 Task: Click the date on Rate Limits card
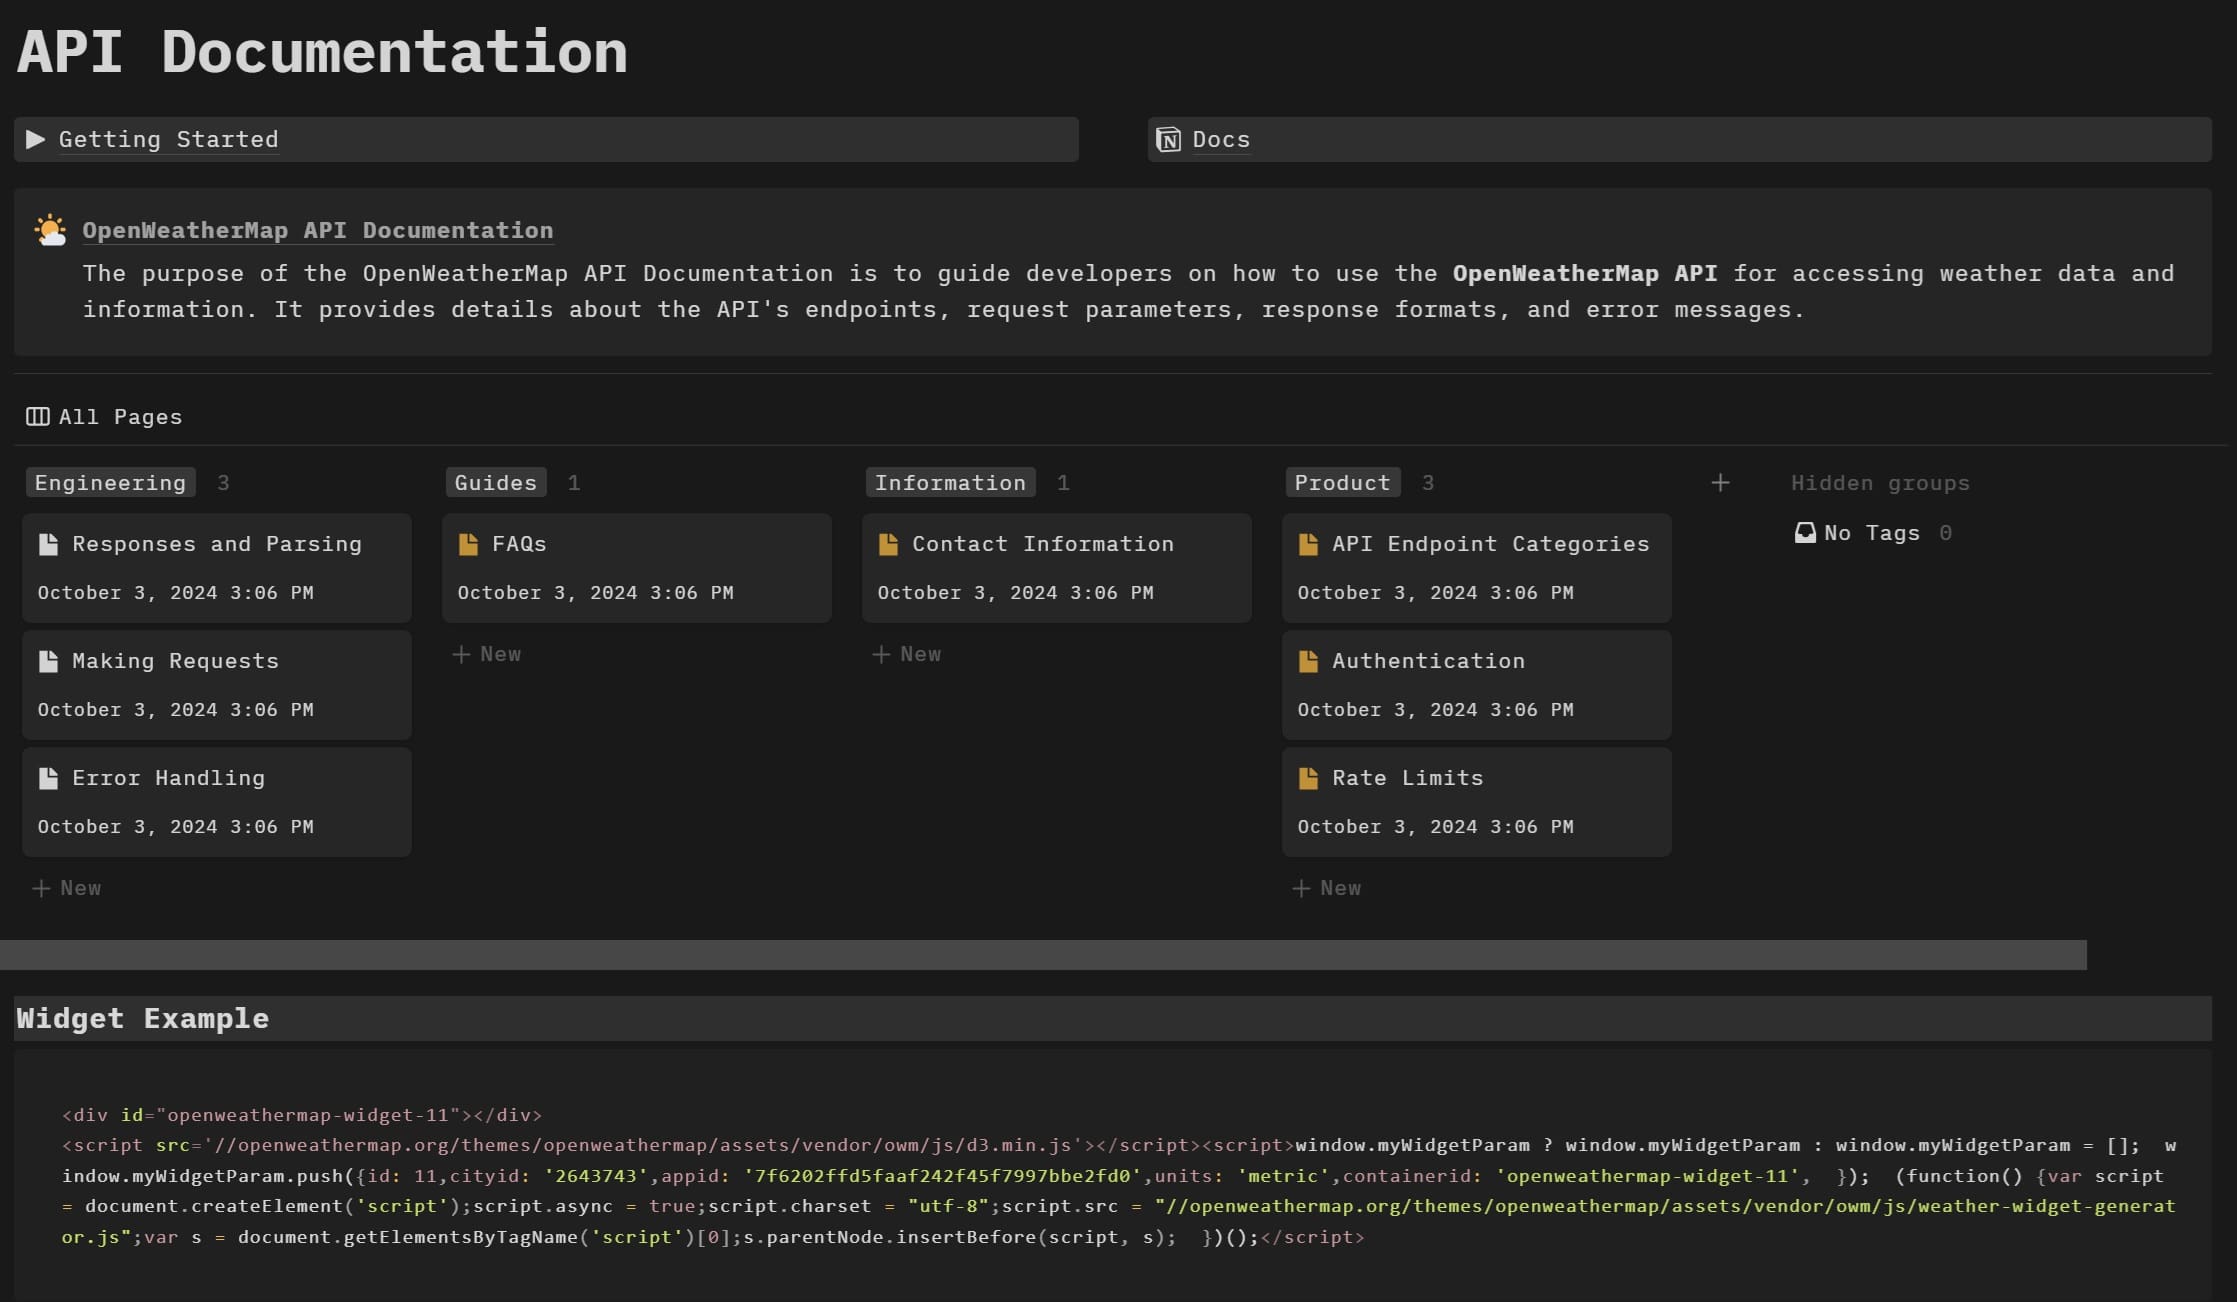tap(1435, 827)
